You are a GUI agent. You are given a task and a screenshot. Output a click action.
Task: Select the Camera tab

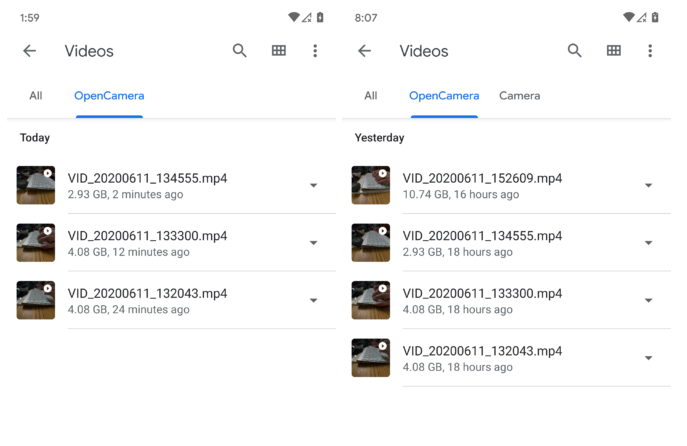[519, 96]
